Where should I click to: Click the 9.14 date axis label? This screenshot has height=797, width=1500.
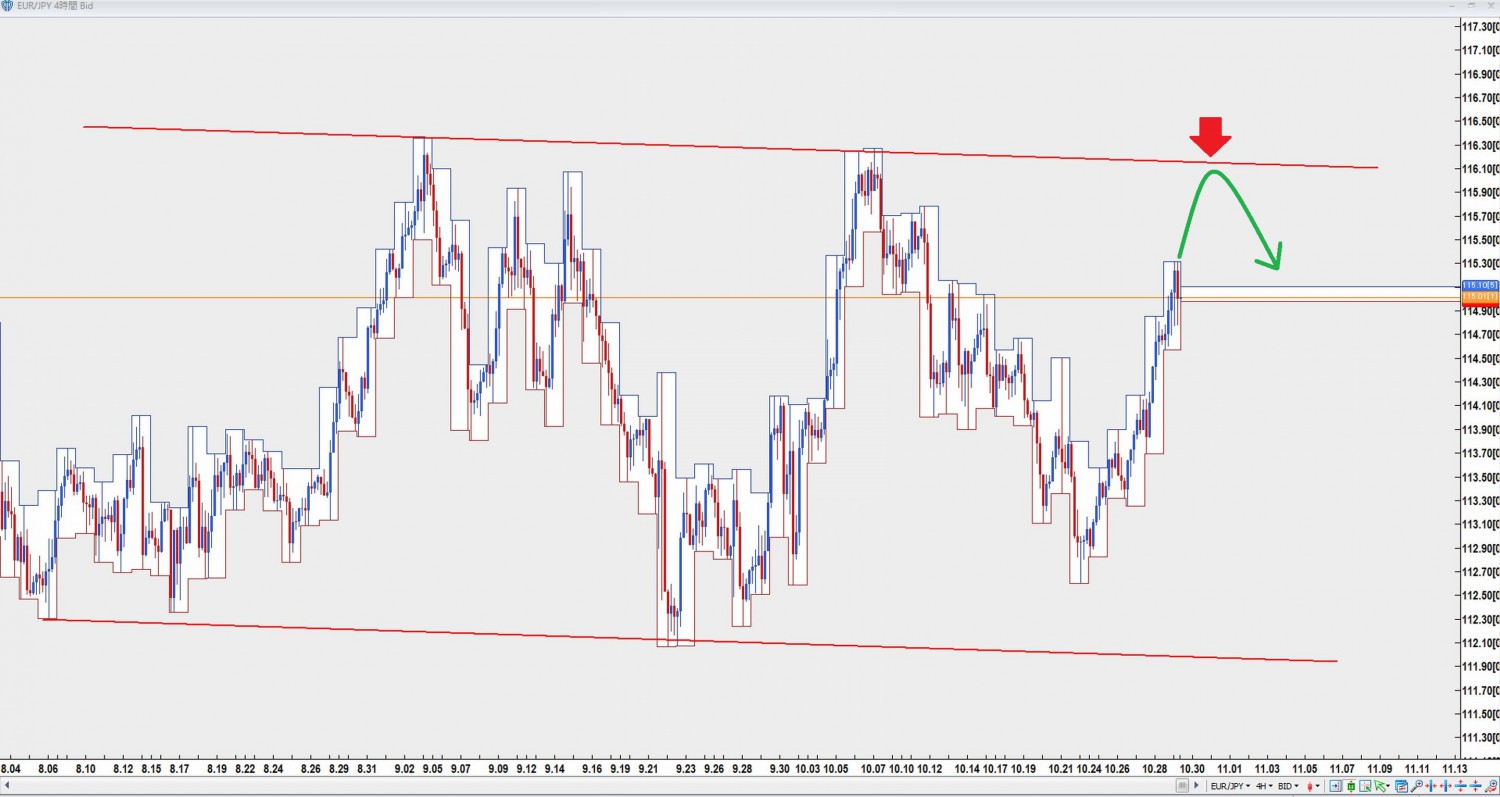tap(554, 769)
